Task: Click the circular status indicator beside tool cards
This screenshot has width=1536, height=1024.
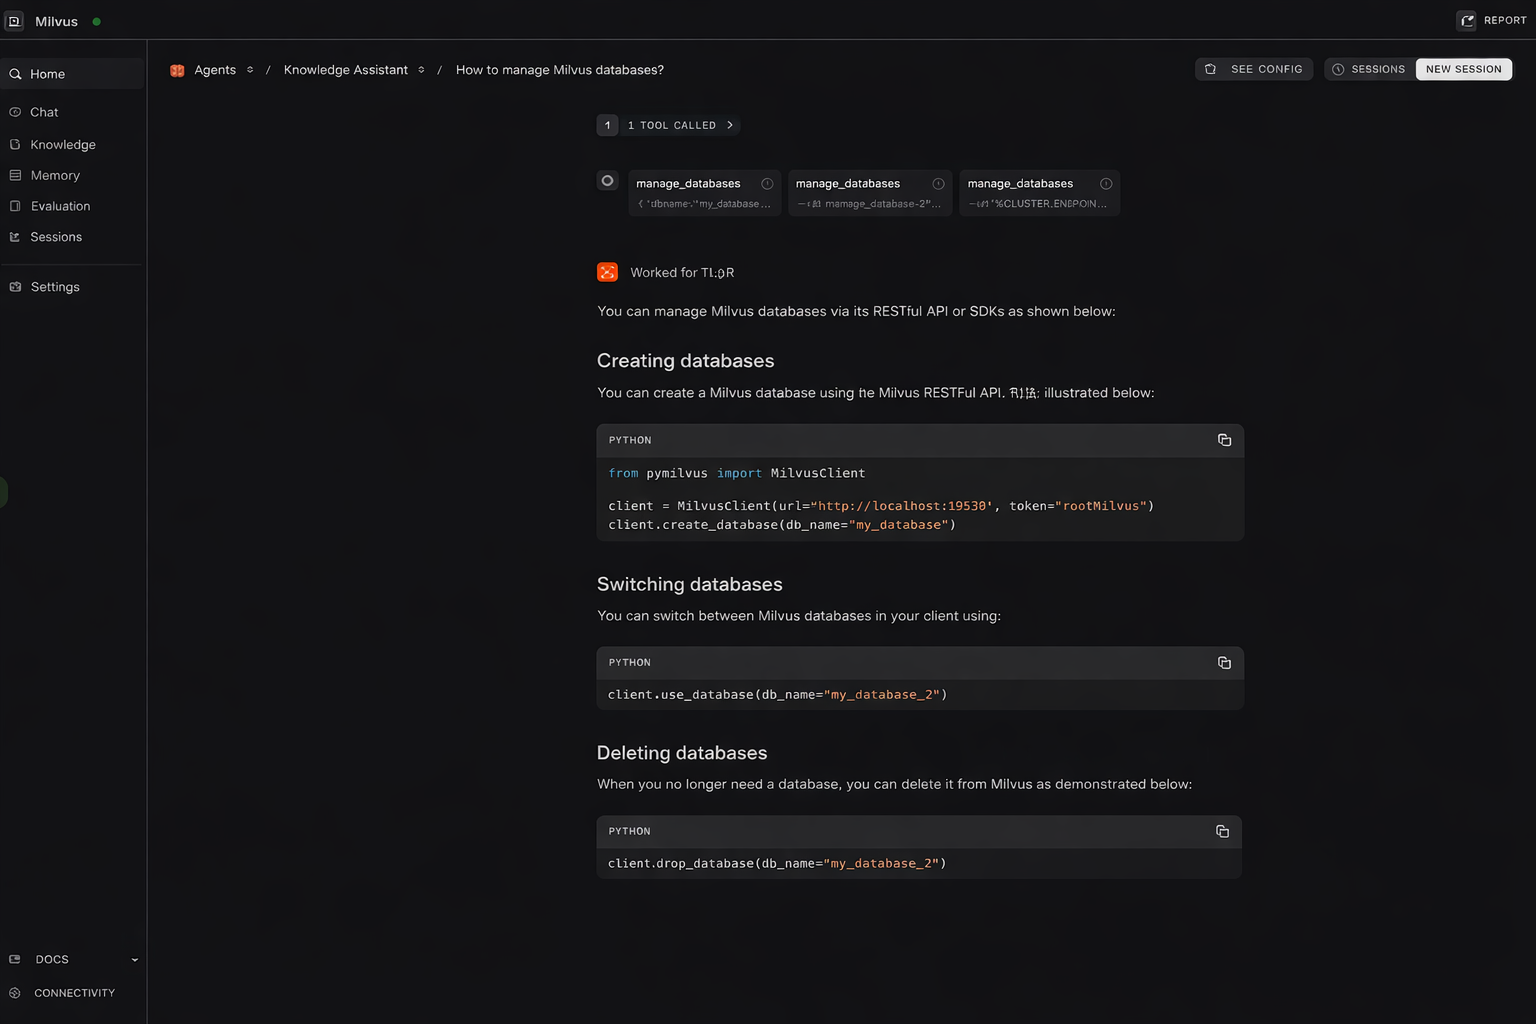Action: point(607,181)
